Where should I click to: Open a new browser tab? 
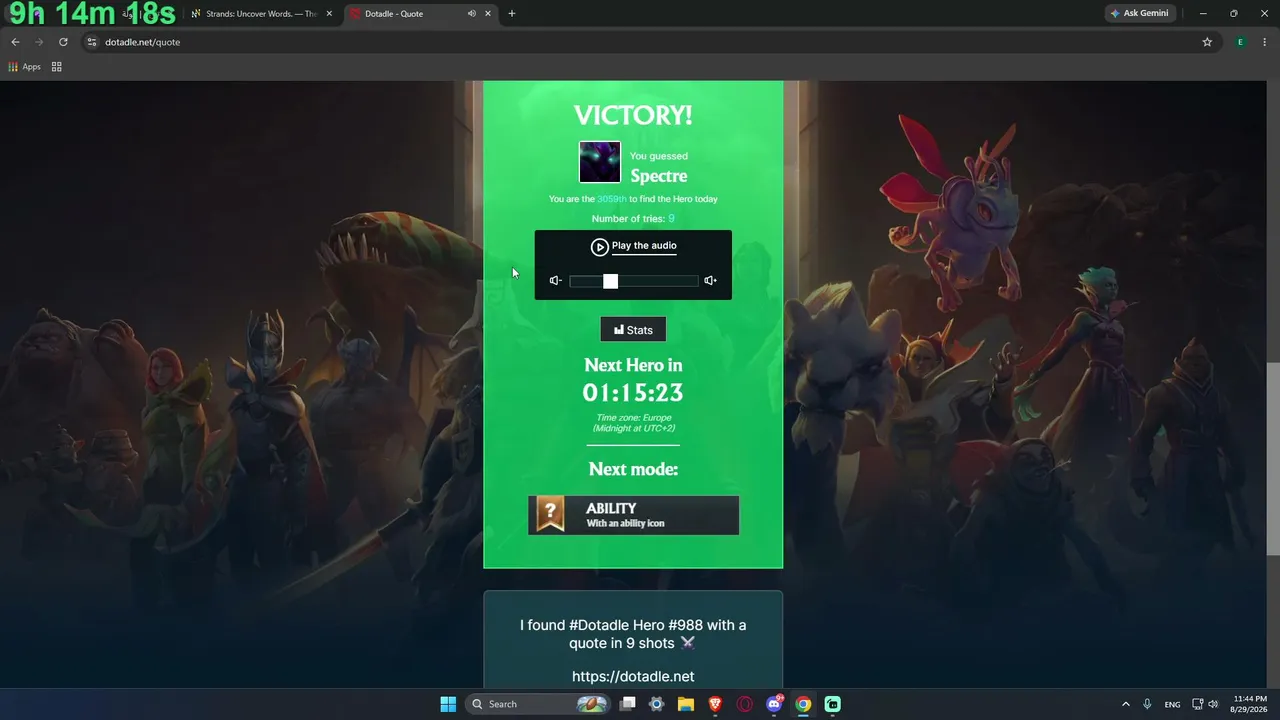512,14
